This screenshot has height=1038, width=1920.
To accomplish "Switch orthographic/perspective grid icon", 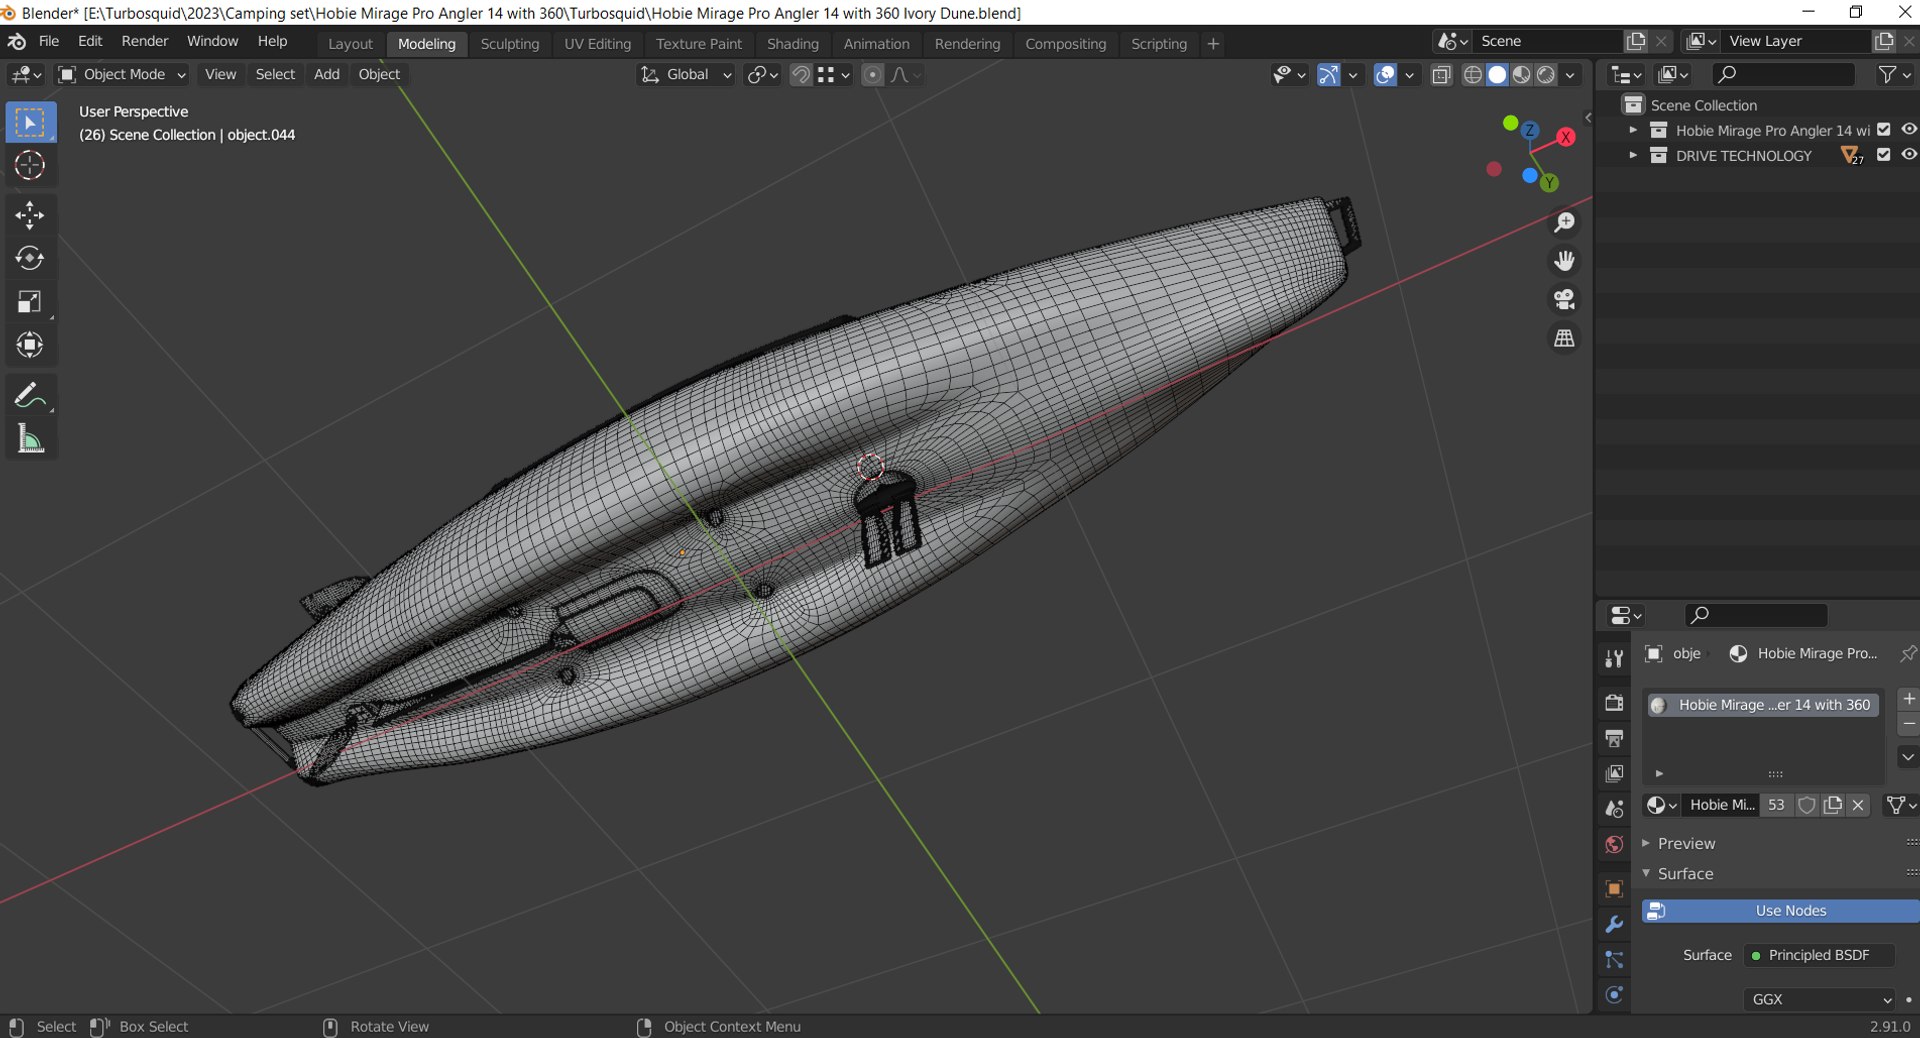I will pyautogui.click(x=1564, y=338).
